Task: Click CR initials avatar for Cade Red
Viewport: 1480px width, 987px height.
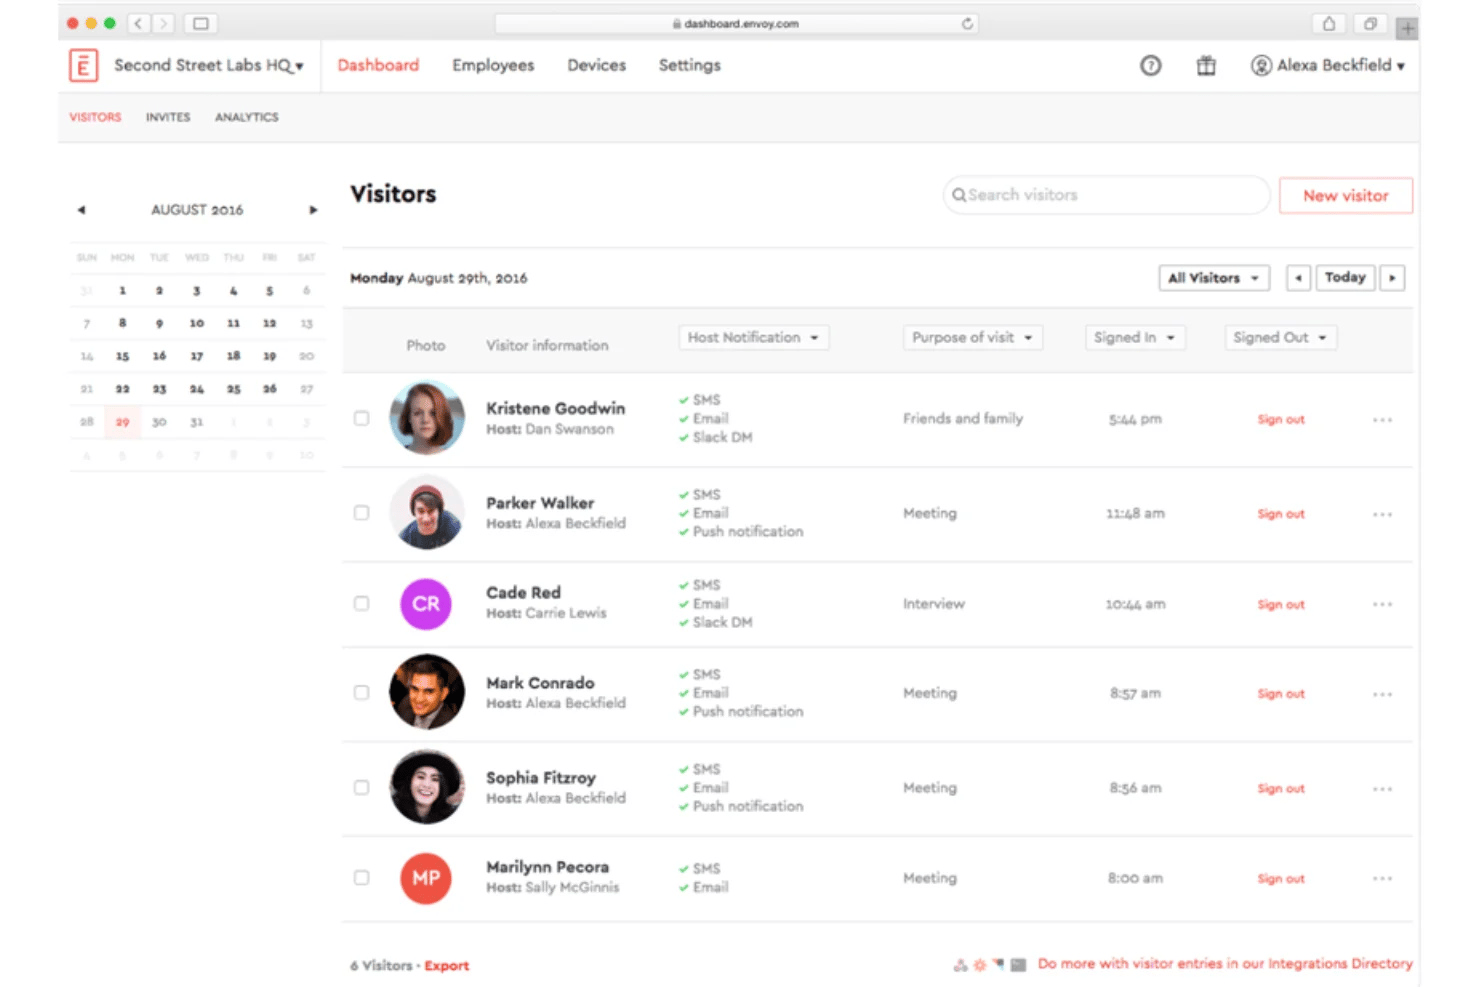Action: [426, 604]
